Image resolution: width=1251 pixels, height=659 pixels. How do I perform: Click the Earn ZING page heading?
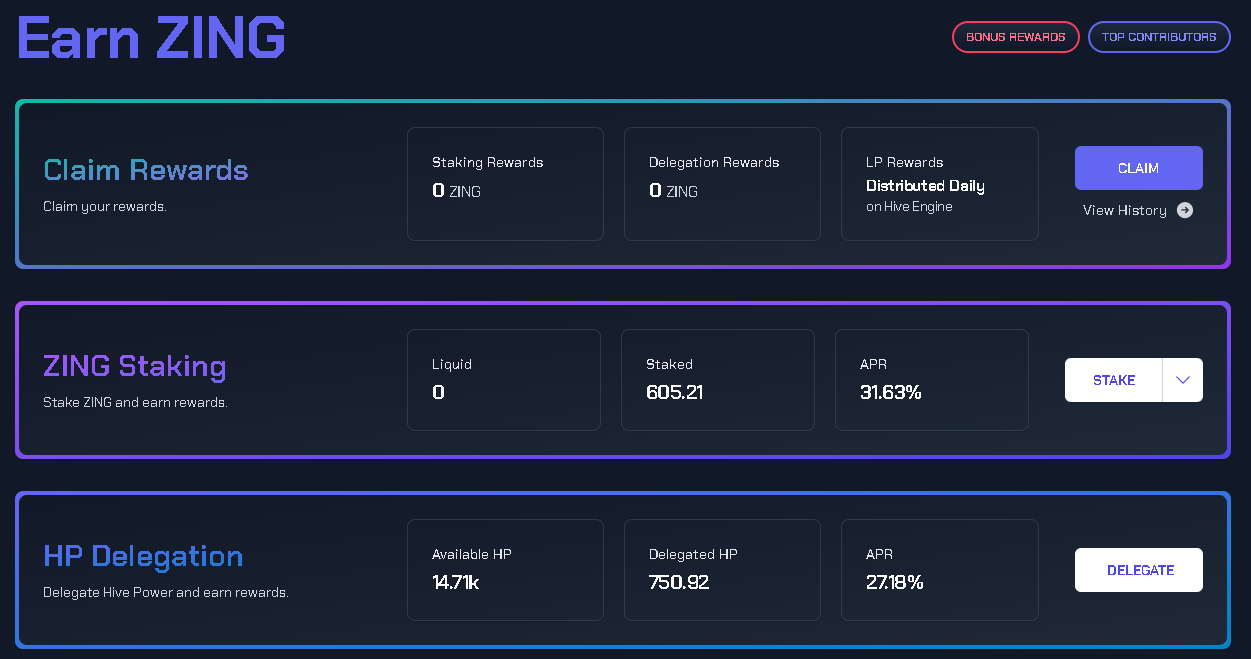coord(152,36)
